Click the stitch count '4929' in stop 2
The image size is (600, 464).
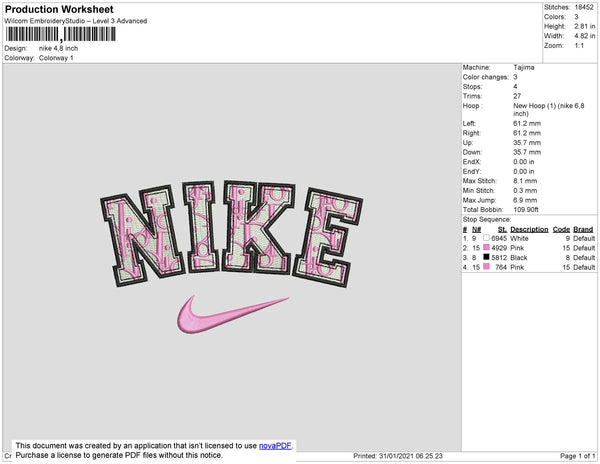pos(499,248)
